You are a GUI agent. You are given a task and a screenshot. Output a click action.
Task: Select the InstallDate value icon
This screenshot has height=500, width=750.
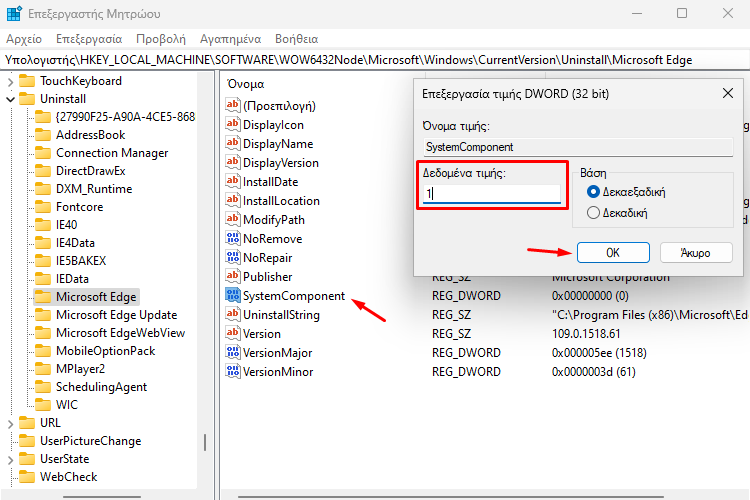[x=232, y=181]
